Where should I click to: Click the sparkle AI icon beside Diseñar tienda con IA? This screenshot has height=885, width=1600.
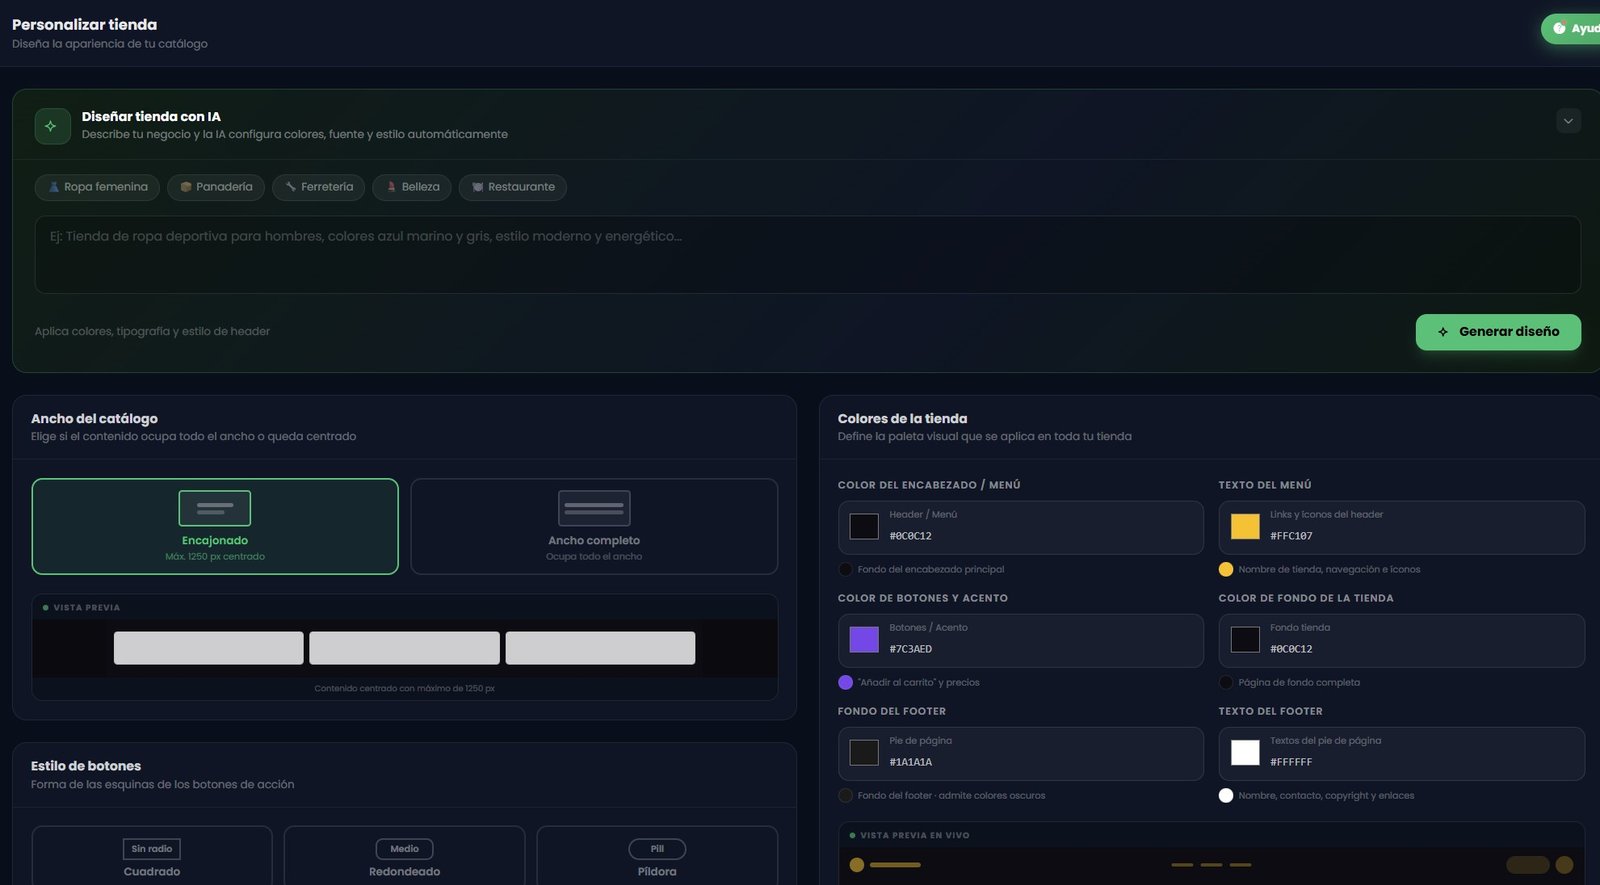click(52, 126)
